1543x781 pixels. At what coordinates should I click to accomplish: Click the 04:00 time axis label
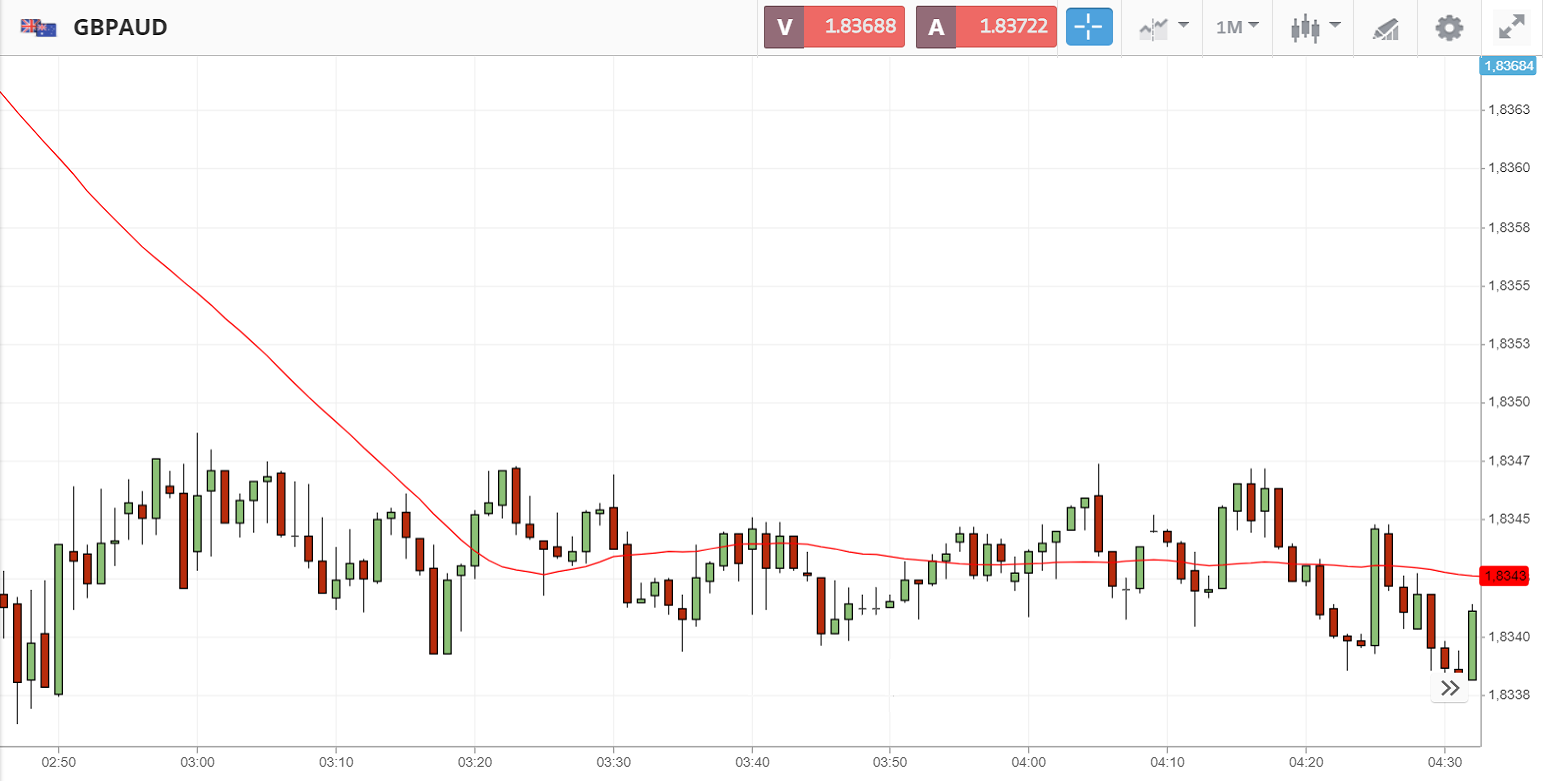1028,760
